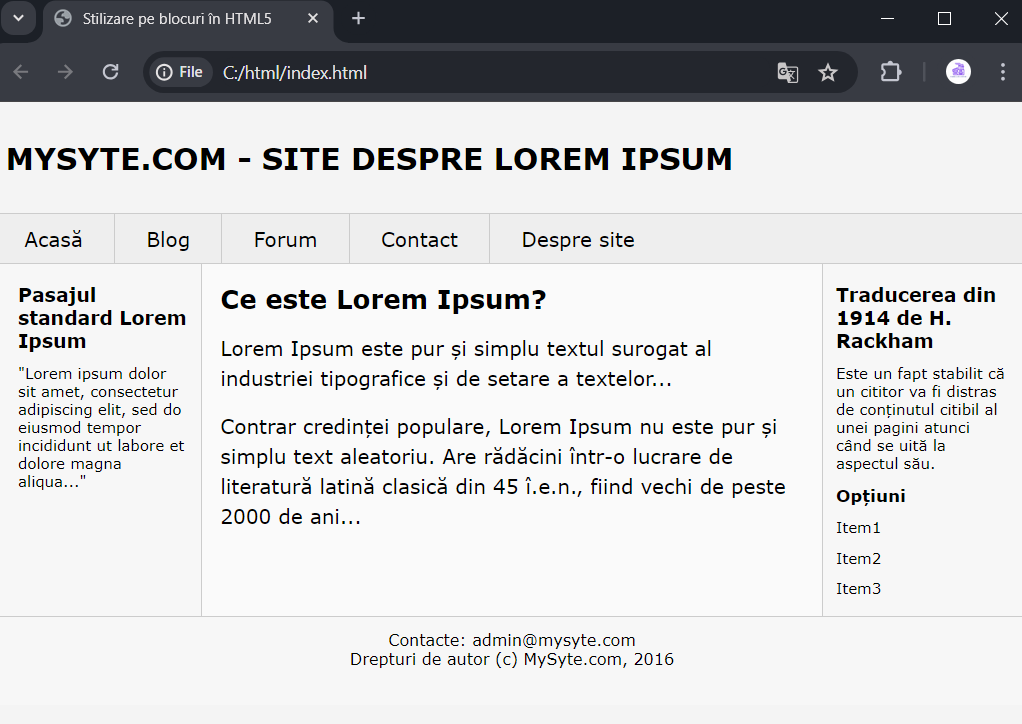Open the Acasă navigation item
Image resolution: width=1022 pixels, height=724 pixels.
click(53, 240)
